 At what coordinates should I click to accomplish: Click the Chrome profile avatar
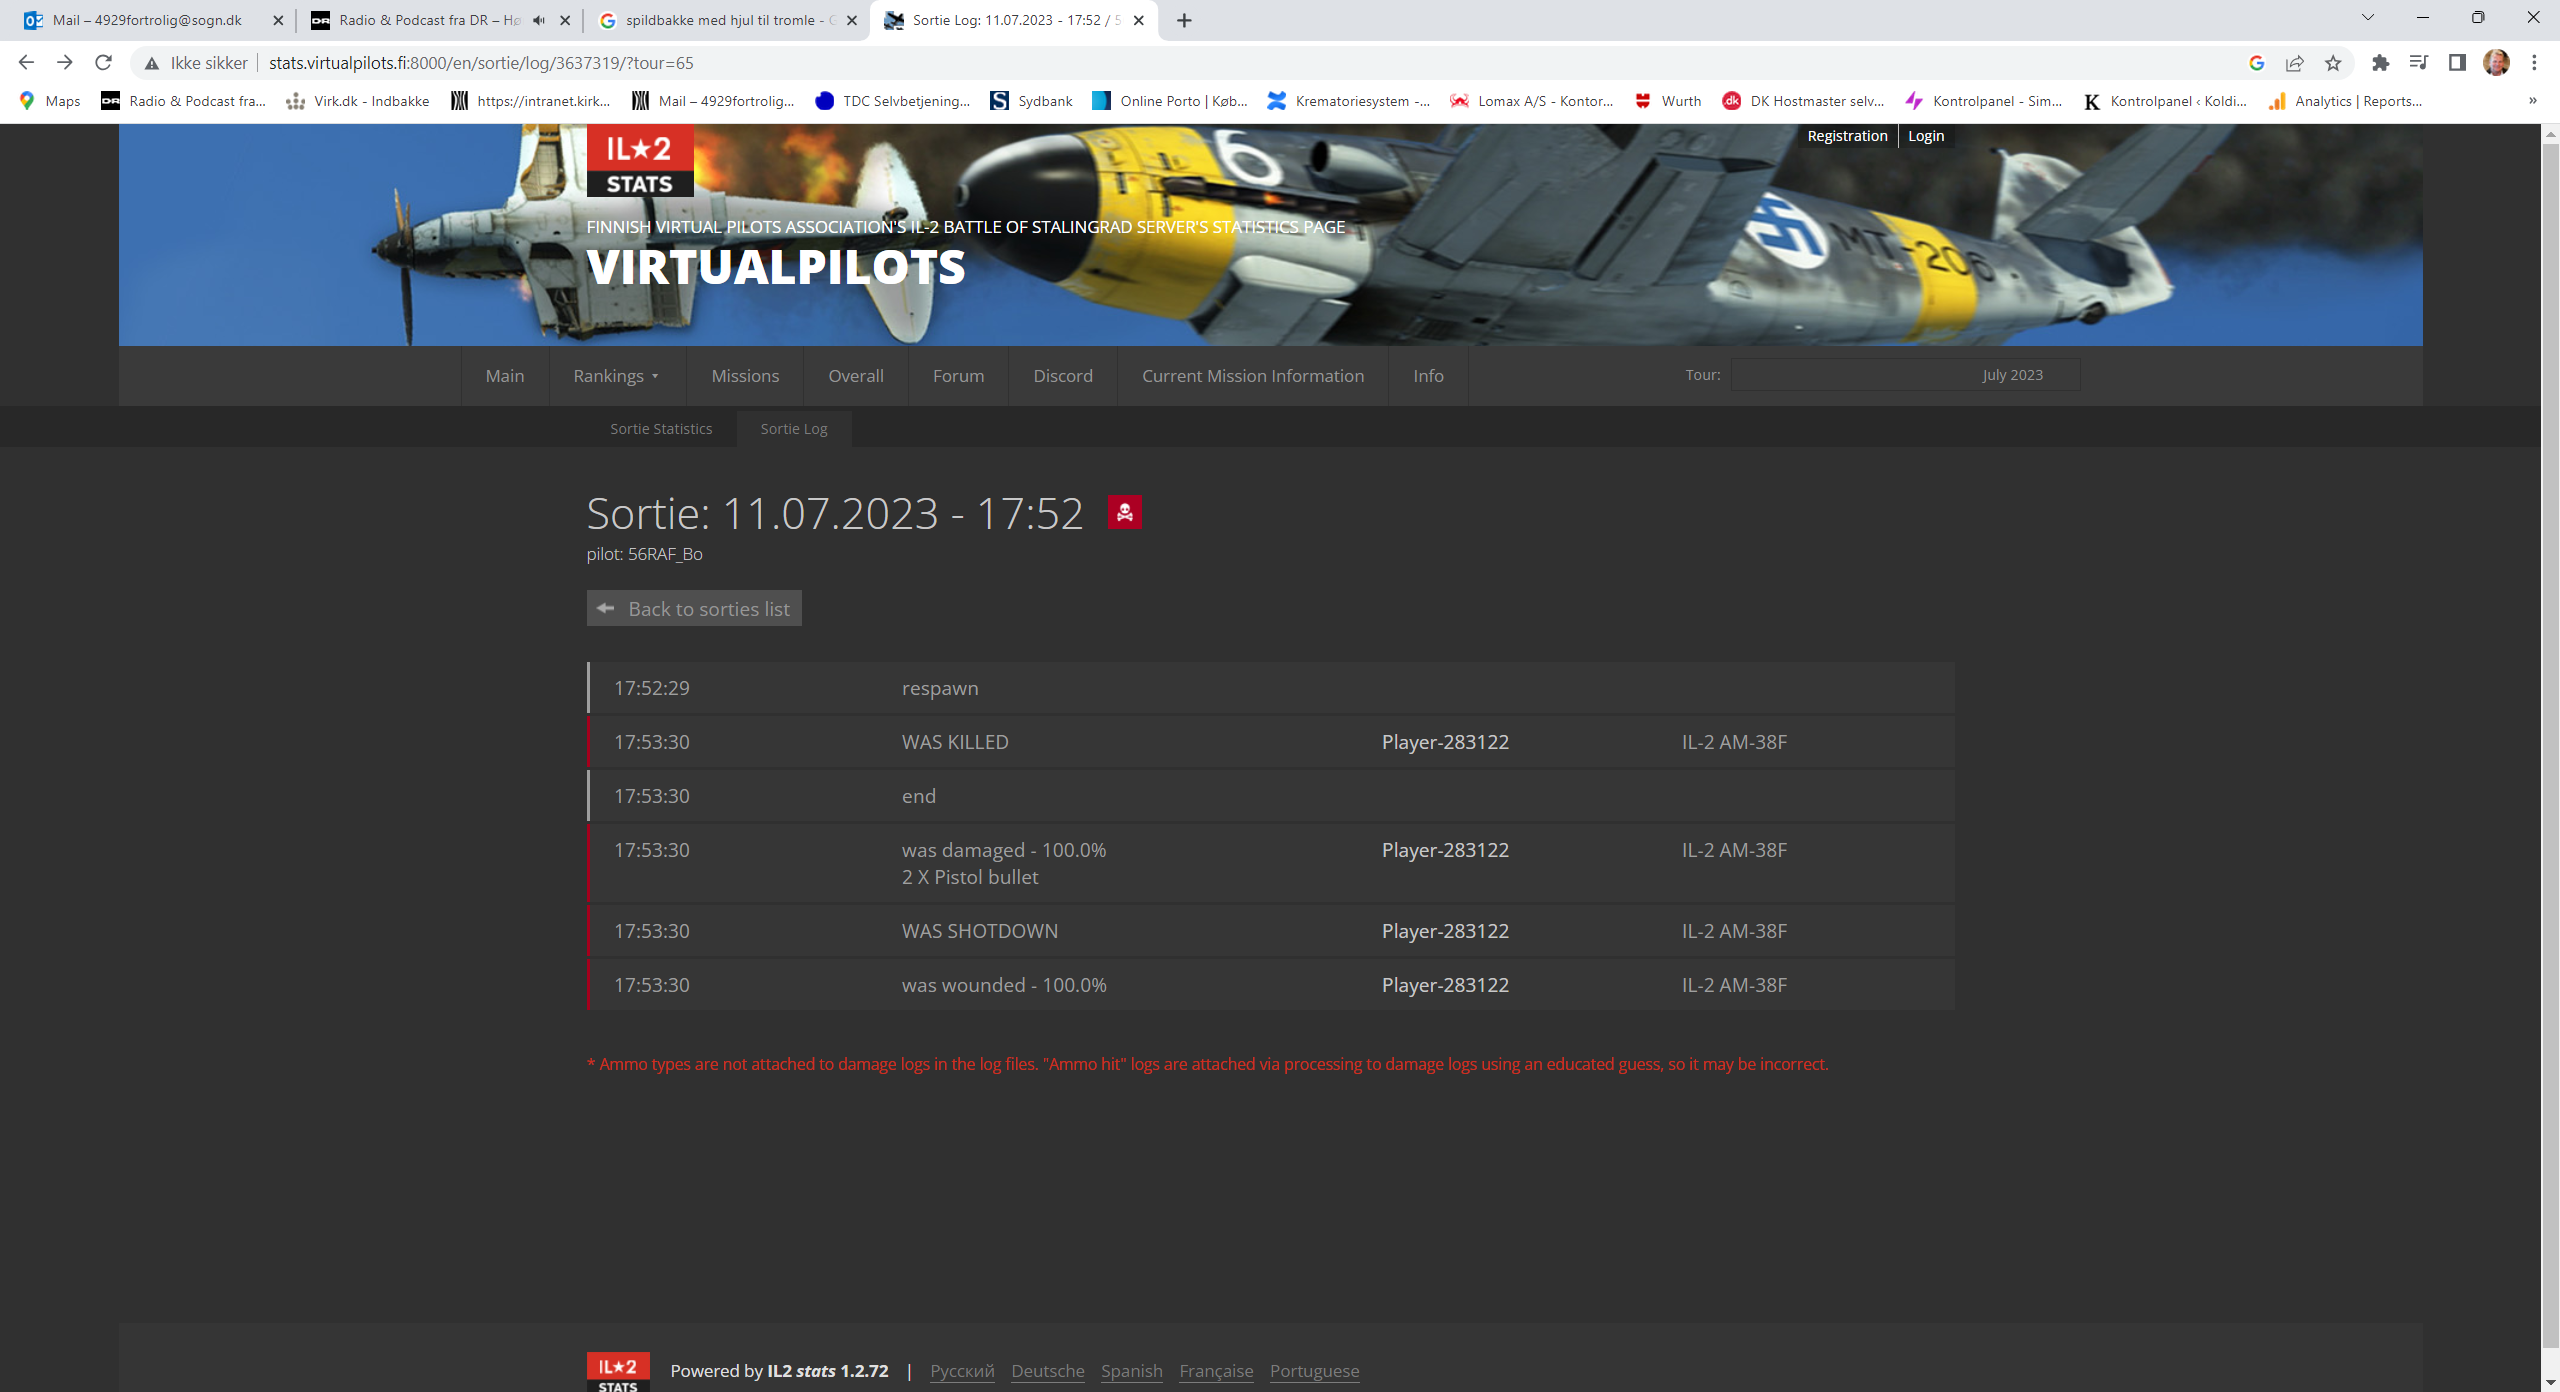tap(2496, 63)
